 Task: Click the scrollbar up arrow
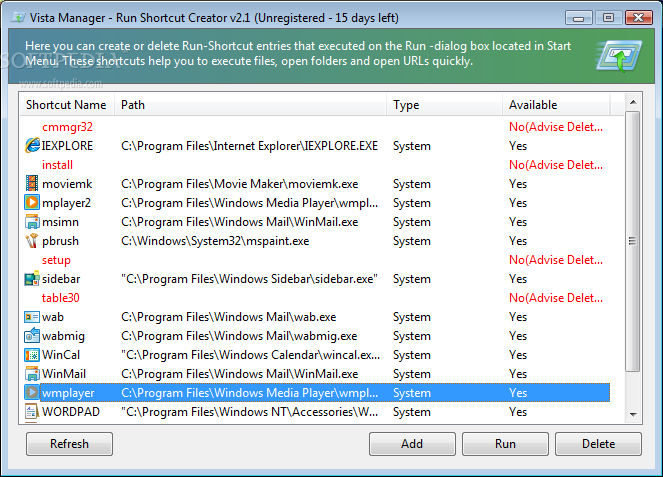(633, 102)
